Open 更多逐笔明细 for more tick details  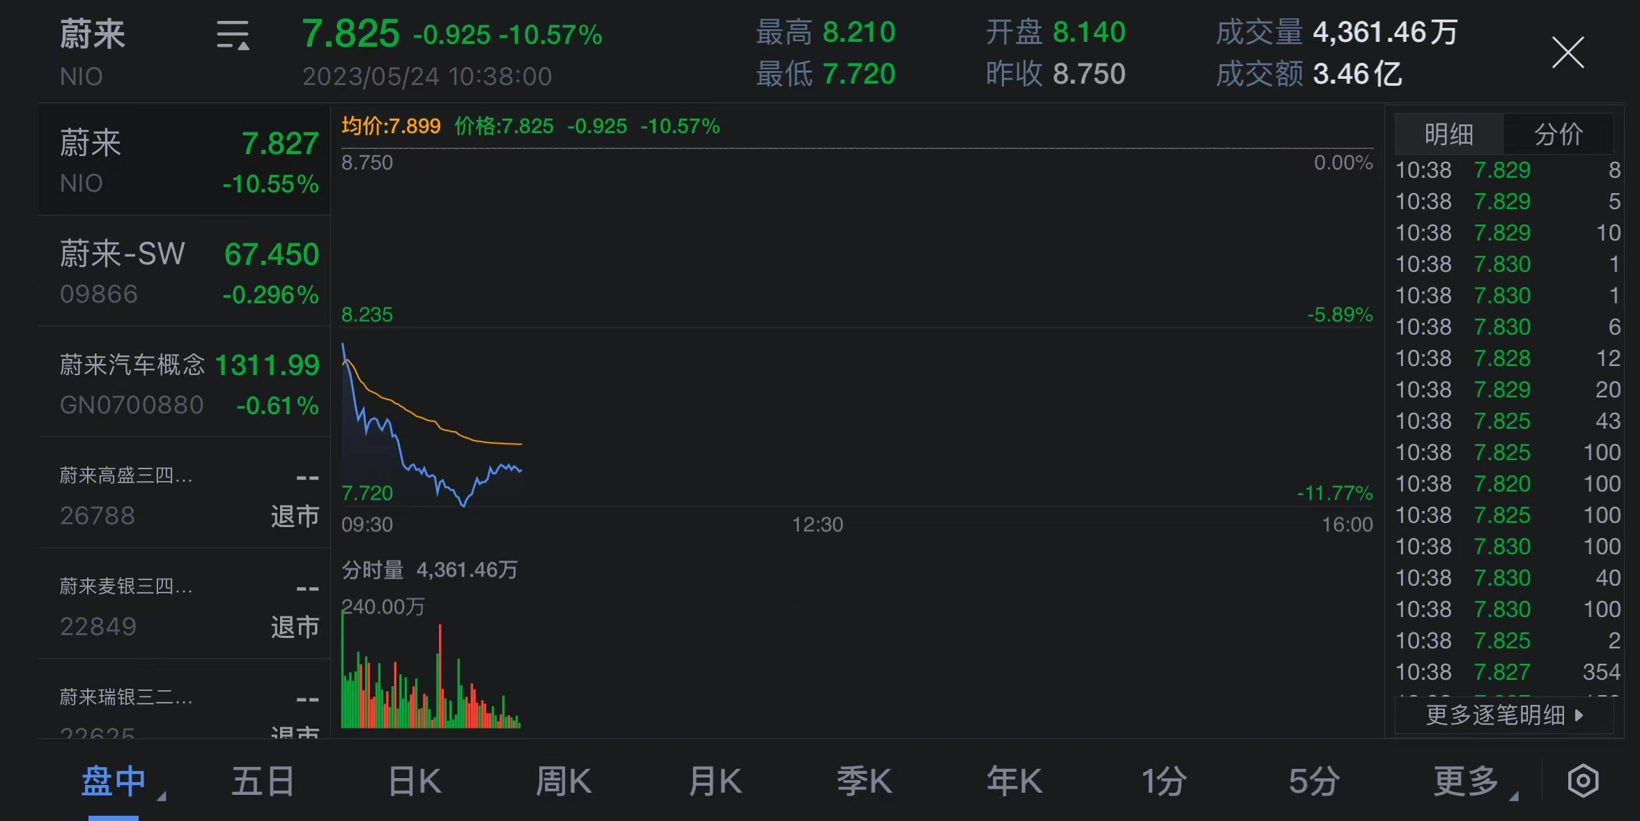pyautogui.click(x=1504, y=715)
